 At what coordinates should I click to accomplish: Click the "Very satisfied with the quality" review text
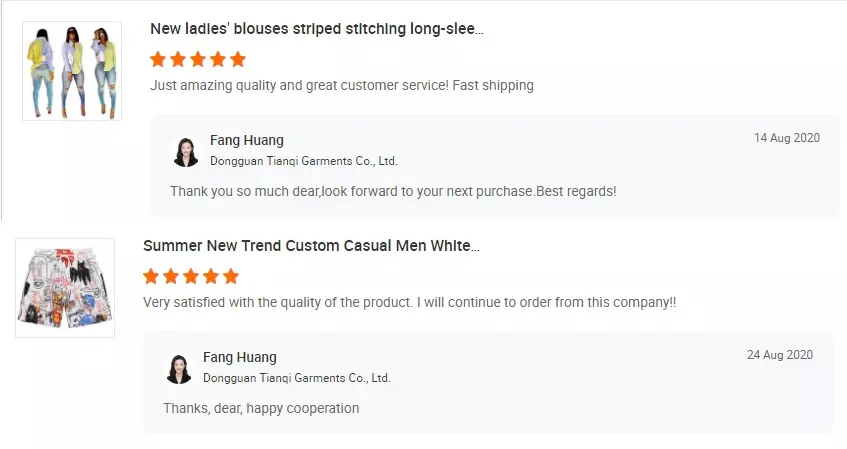410,302
